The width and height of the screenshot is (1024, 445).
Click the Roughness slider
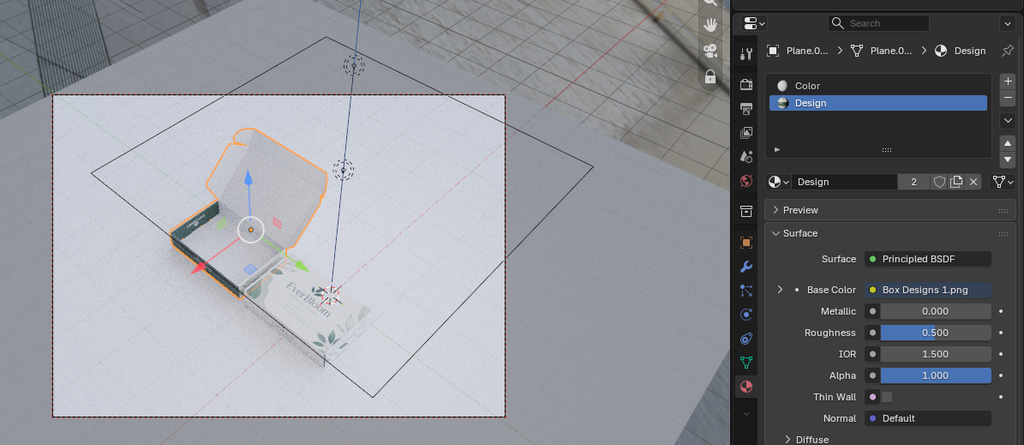point(927,333)
